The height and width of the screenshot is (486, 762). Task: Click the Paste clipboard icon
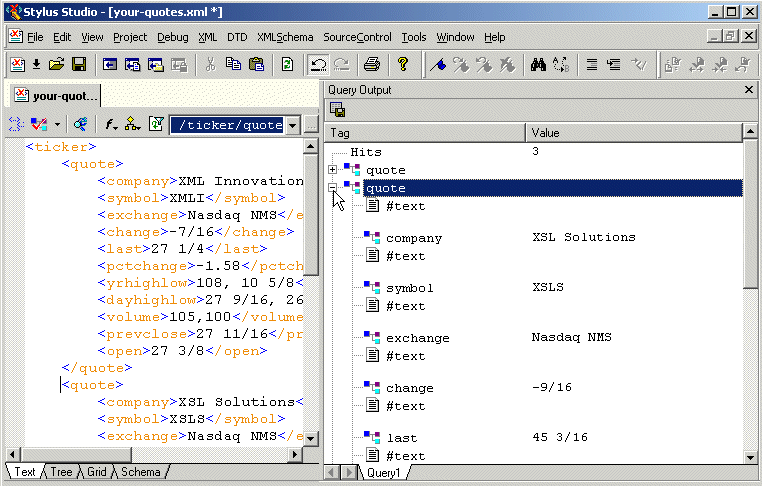[256, 65]
